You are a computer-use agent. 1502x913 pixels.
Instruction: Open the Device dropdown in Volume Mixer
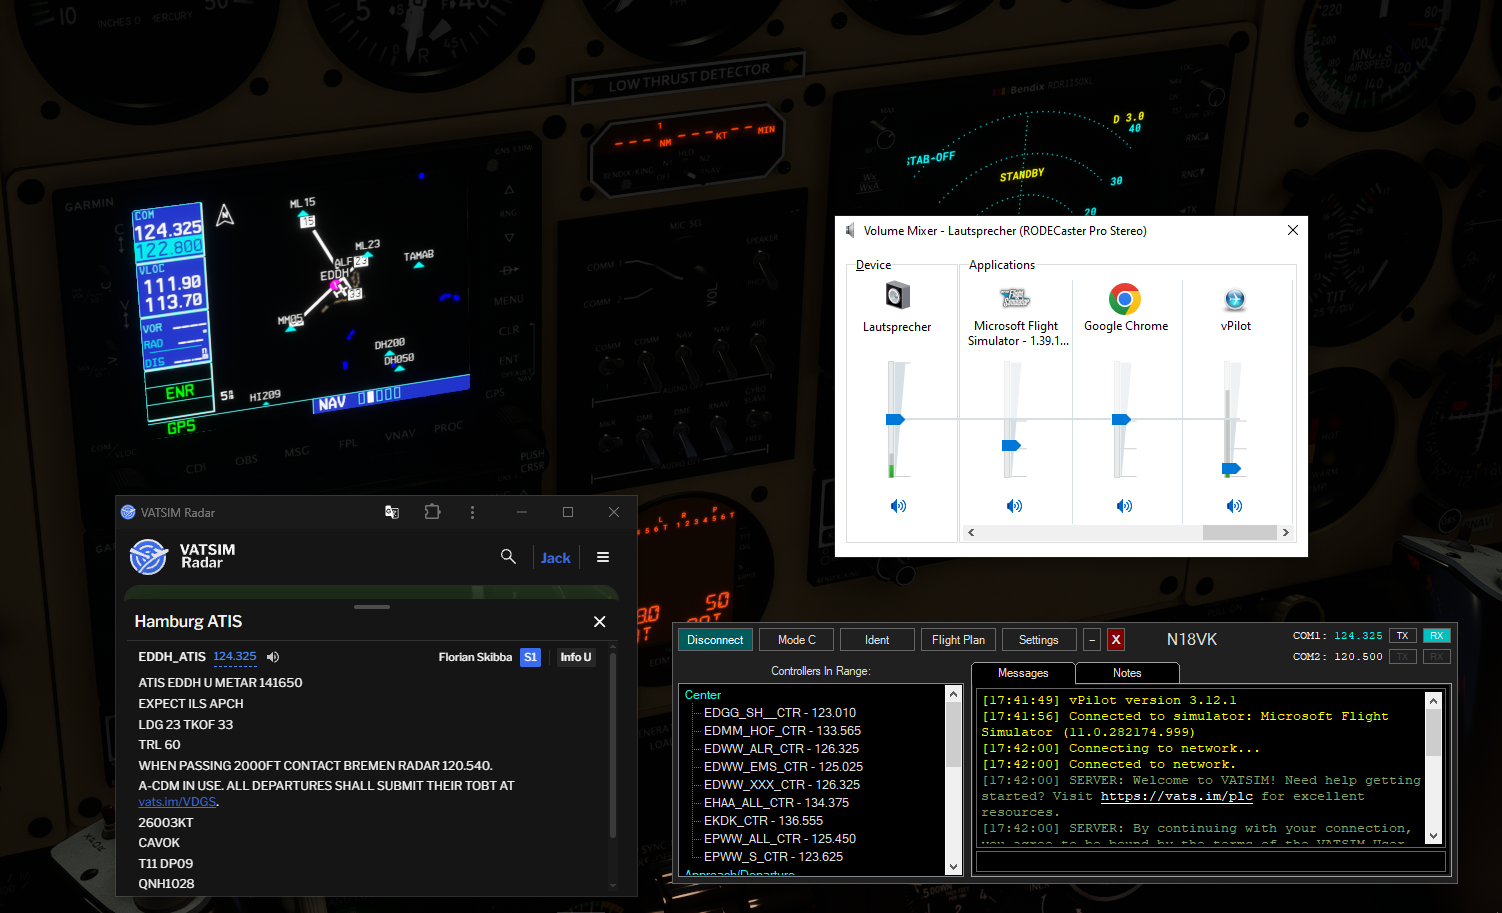(873, 265)
